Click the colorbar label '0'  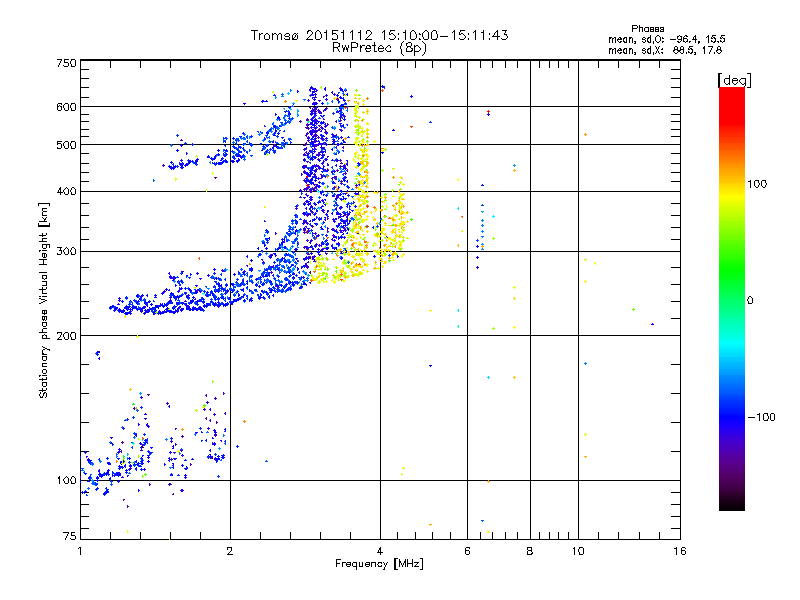coord(750,300)
